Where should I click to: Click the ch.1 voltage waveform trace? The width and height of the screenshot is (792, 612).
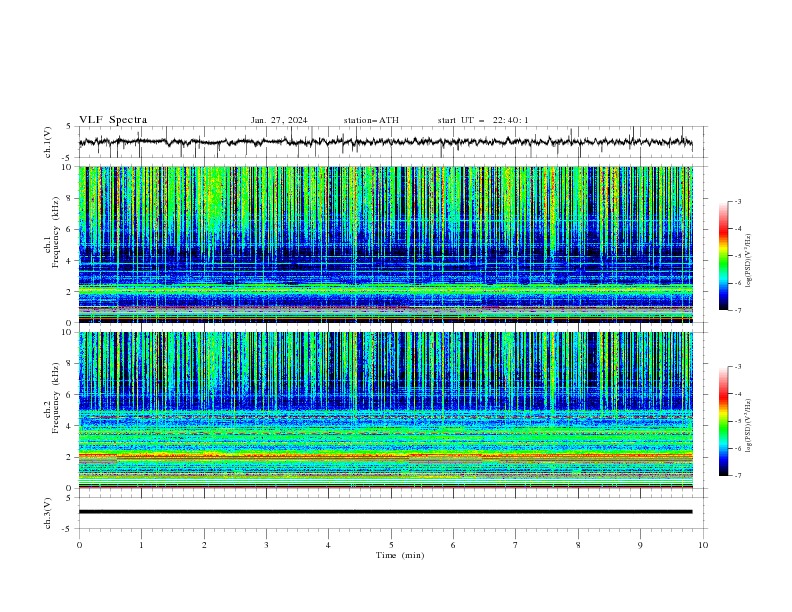(x=385, y=142)
